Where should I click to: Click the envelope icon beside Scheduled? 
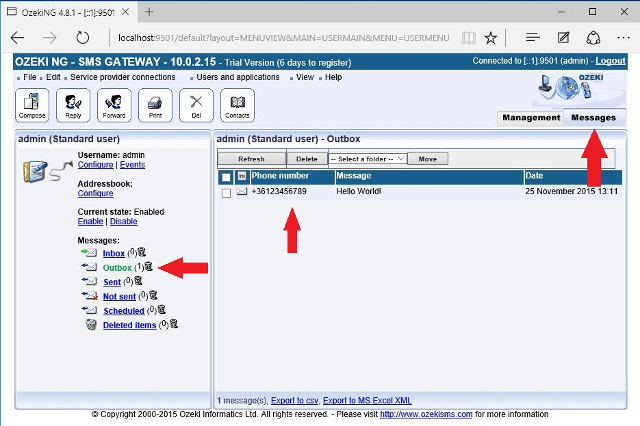click(x=89, y=310)
